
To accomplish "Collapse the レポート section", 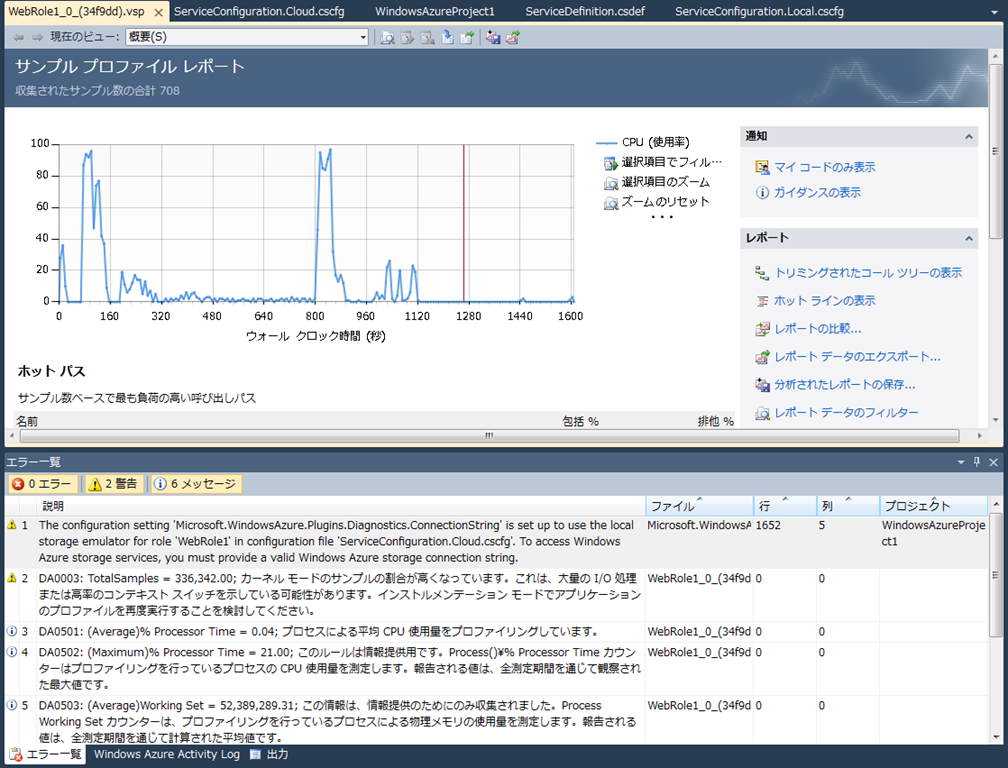I will click(x=968, y=238).
